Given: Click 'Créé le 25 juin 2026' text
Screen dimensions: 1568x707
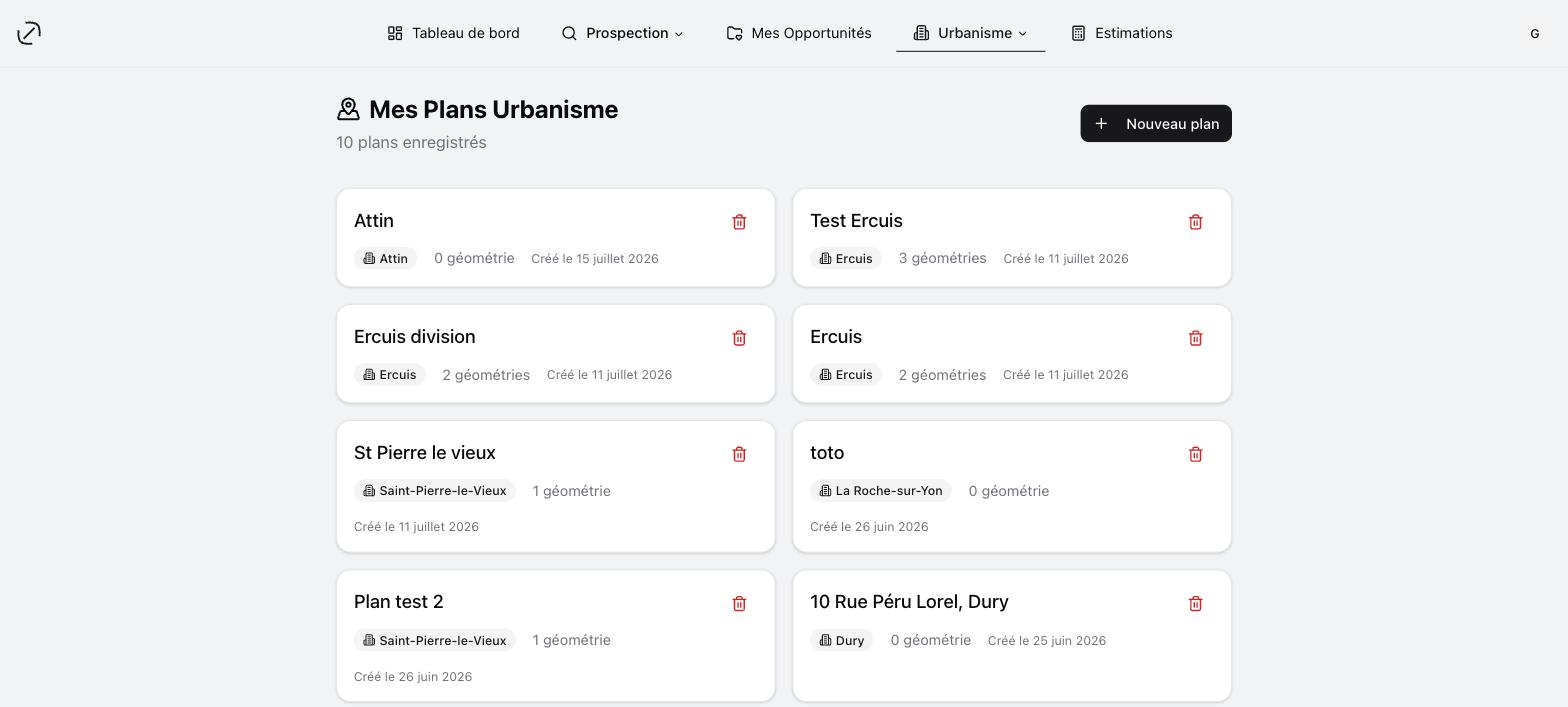Looking at the screenshot, I should click(x=1047, y=641).
